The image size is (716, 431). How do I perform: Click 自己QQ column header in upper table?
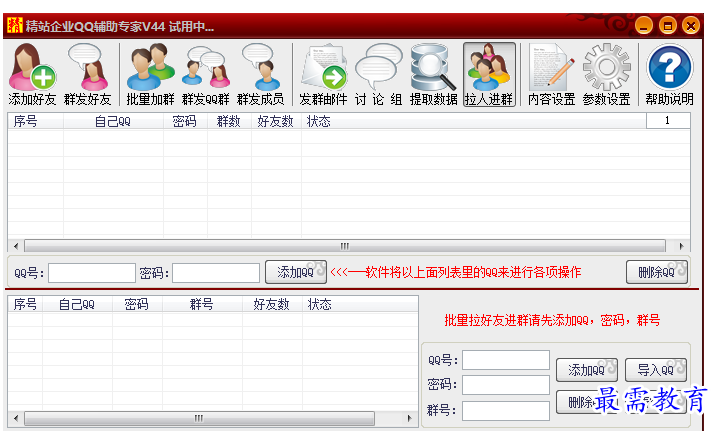pyautogui.click(x=113, y=121)
